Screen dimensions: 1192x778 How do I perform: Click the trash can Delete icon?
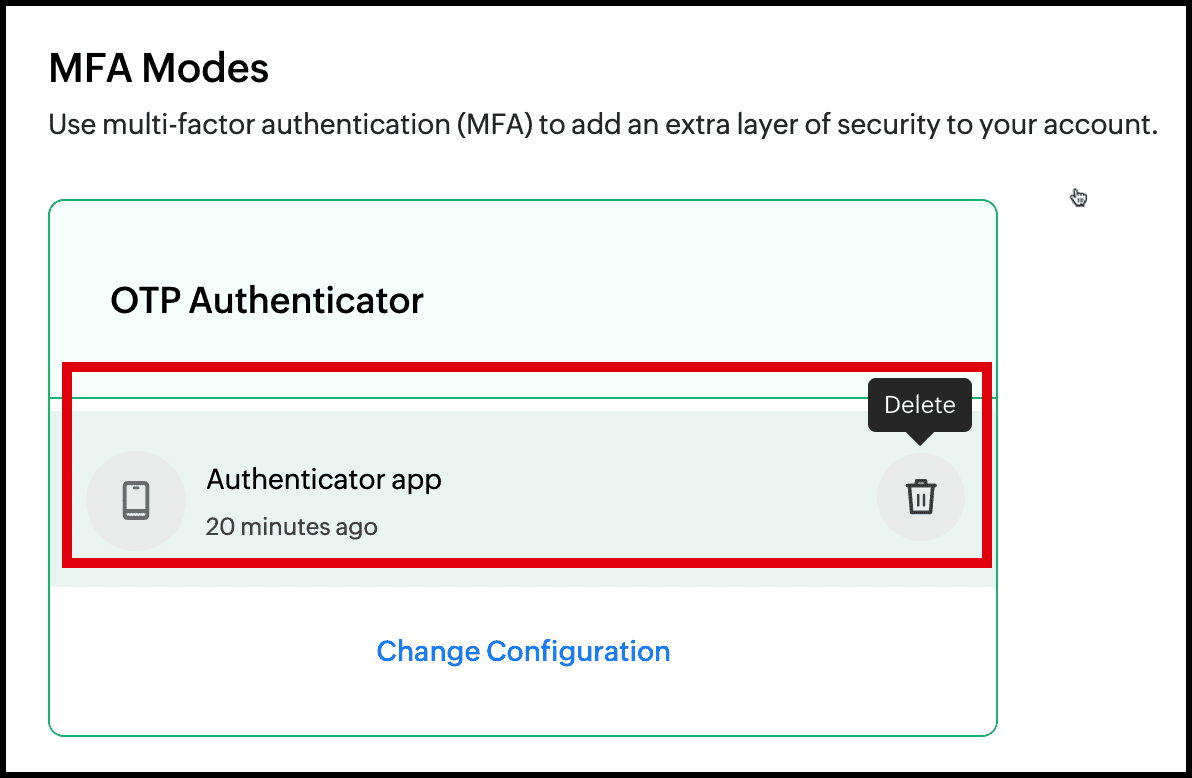tap(920, 497)
